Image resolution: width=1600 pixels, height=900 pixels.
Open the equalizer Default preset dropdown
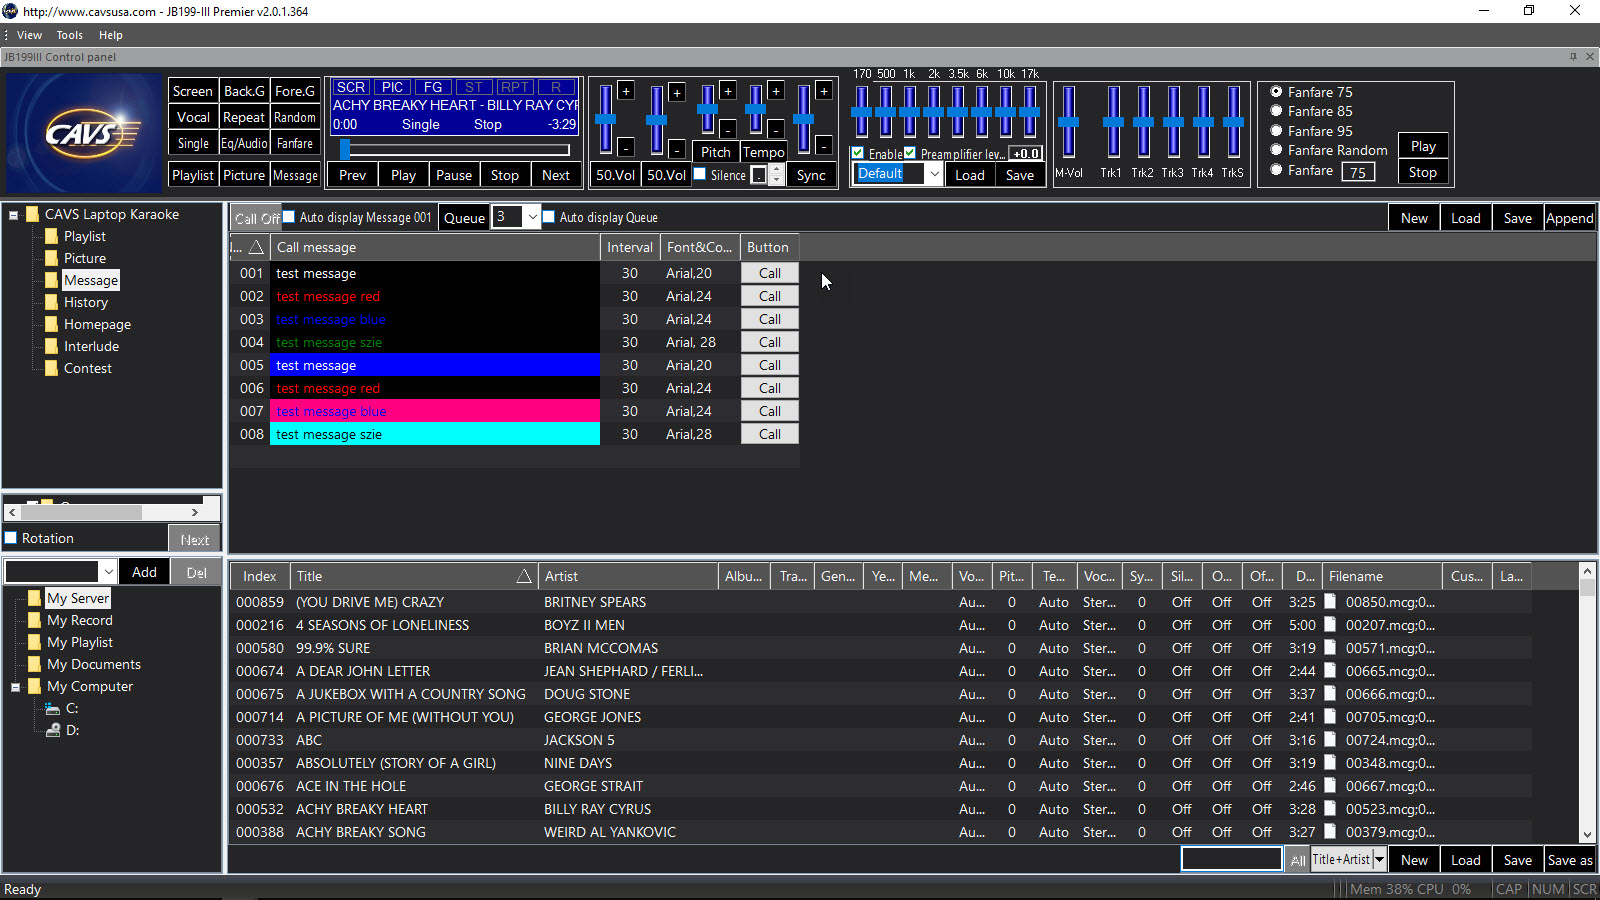(x=934, y=174)
